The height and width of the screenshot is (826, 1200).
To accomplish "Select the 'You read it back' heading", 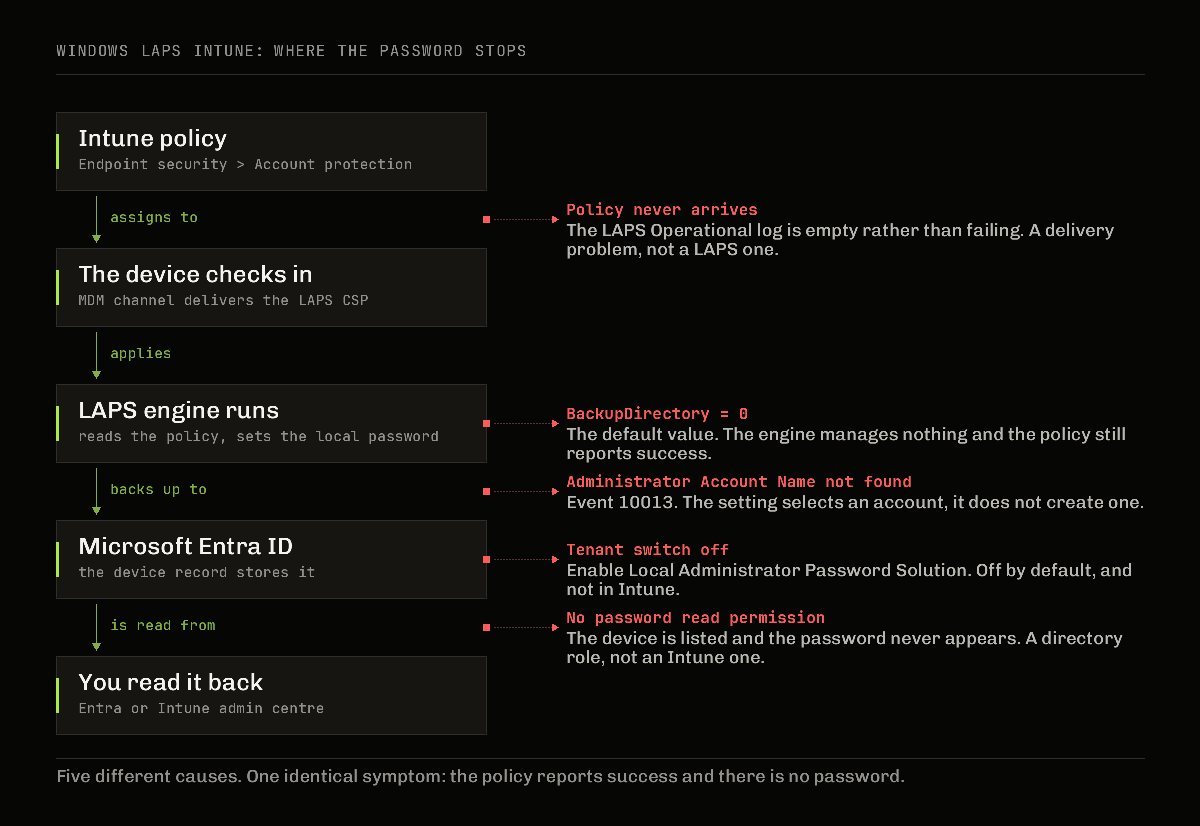I will click(170, 683).
